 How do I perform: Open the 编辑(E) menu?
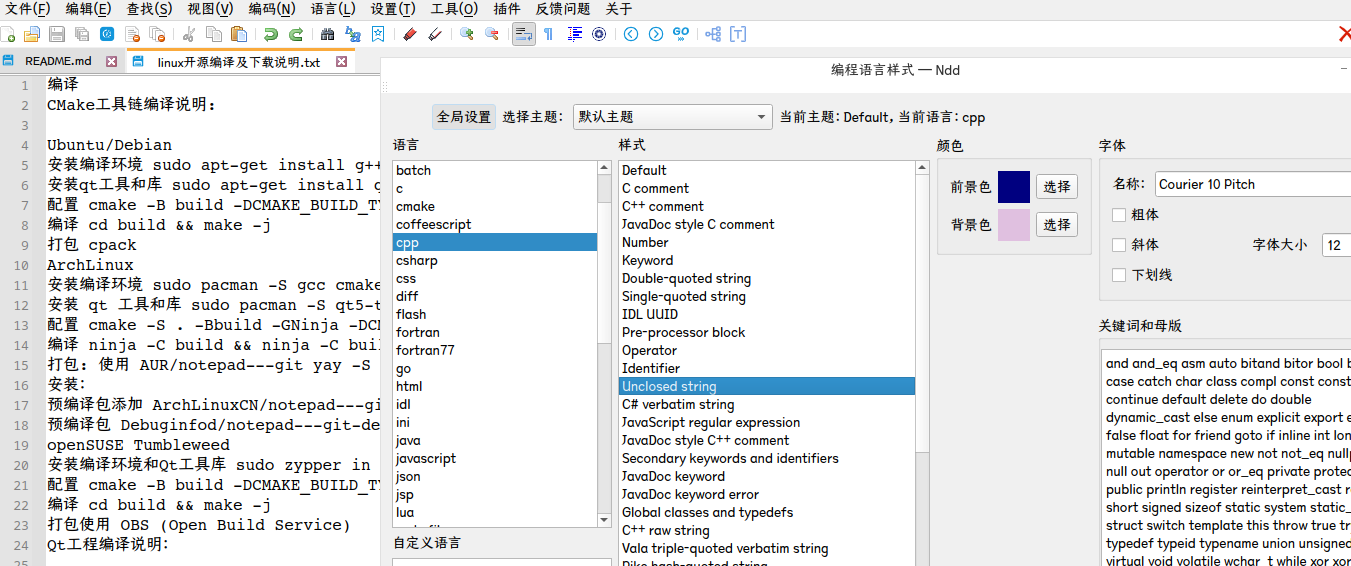click(89, 9)
